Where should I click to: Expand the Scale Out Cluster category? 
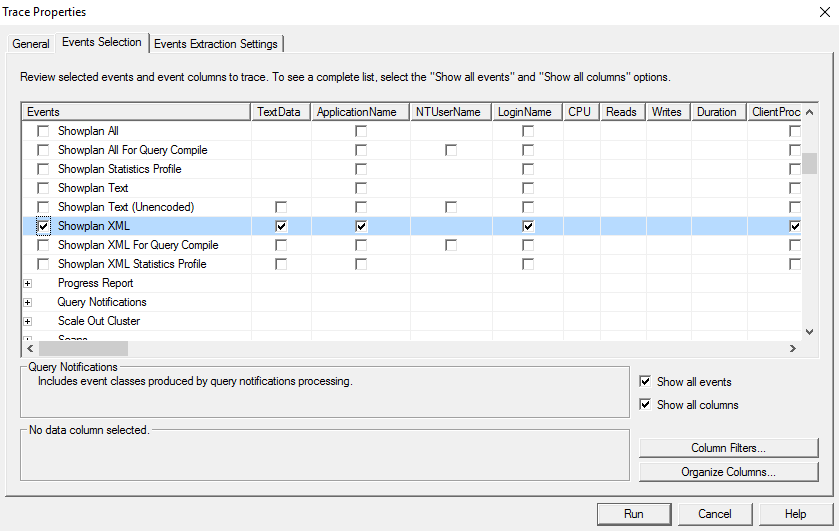pyautogui.click(x=28, y=321)
